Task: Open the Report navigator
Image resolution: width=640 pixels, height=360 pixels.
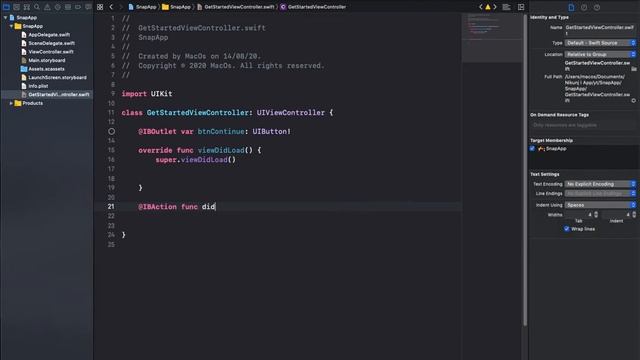Action: coord(88,7)
